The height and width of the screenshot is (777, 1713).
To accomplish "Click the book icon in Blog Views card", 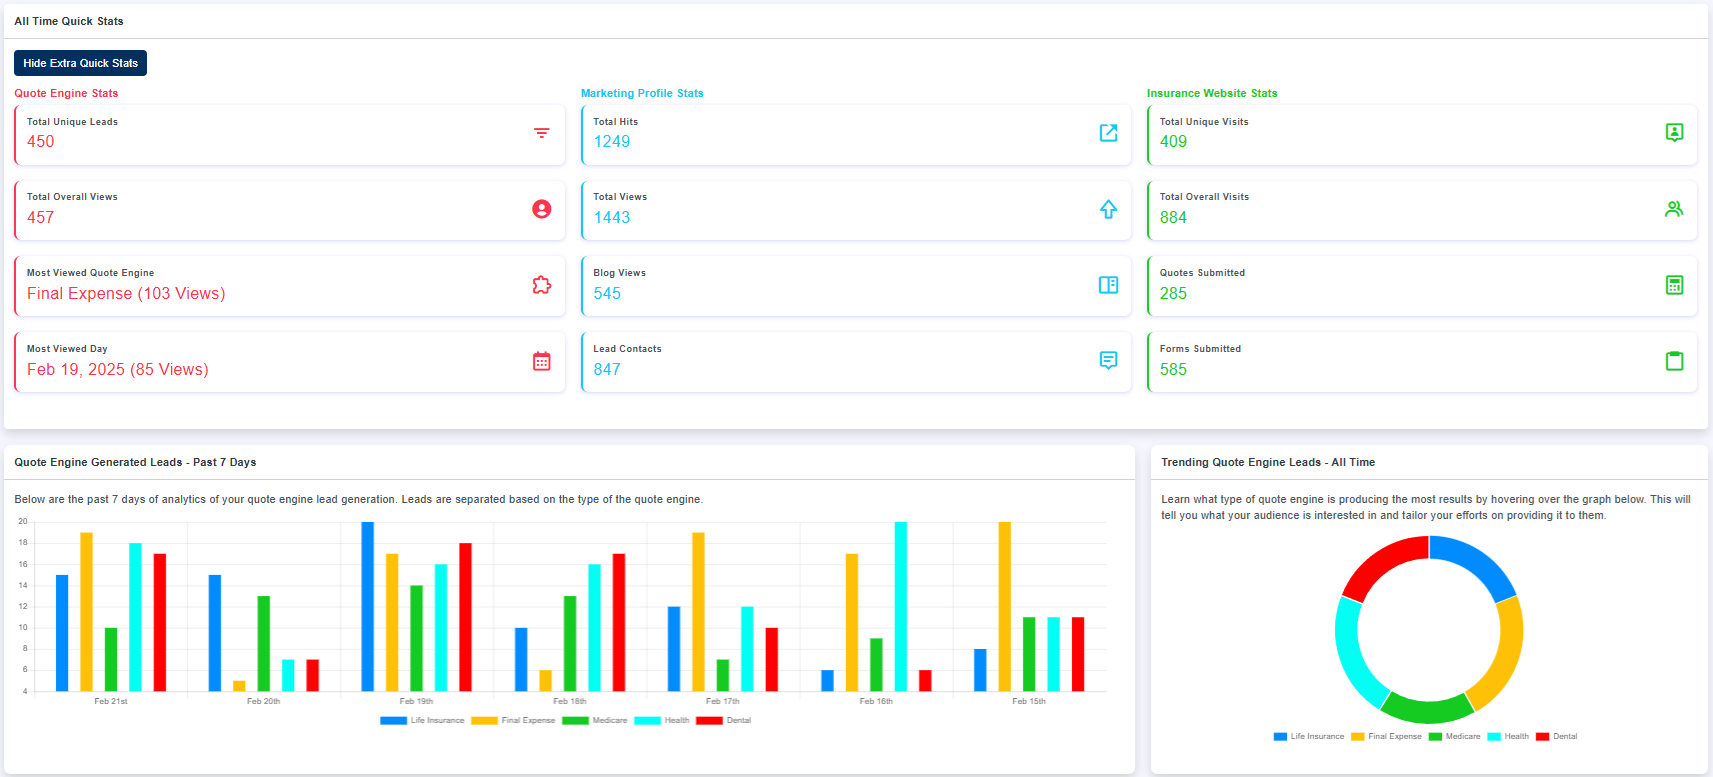I will coord(1108,285).
